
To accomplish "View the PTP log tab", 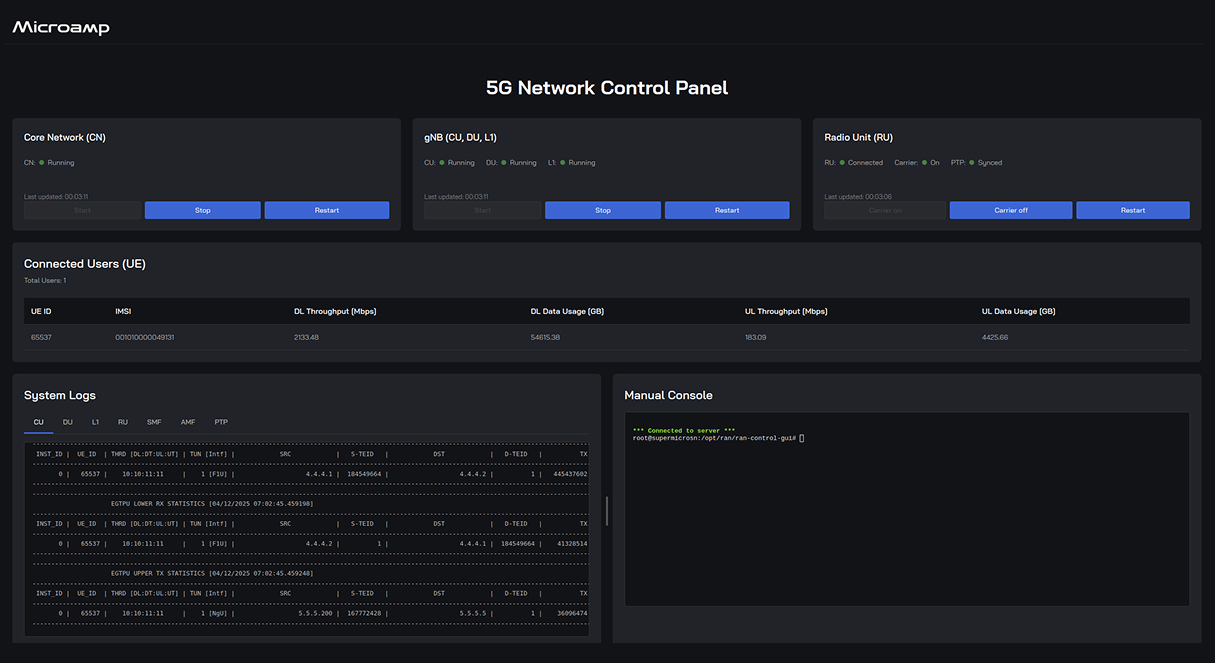I will [x=220, y=422].
